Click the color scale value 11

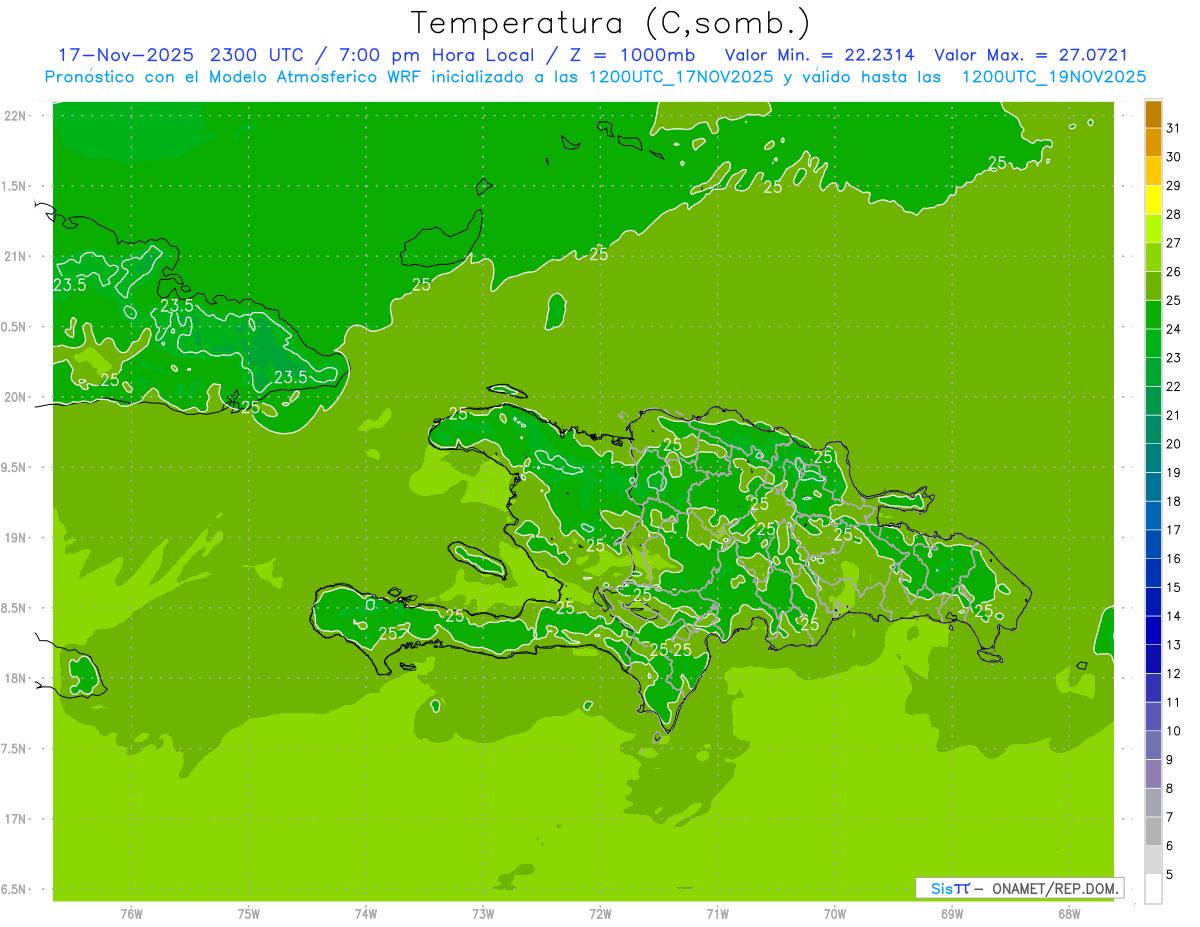(x=1173, y=702)
